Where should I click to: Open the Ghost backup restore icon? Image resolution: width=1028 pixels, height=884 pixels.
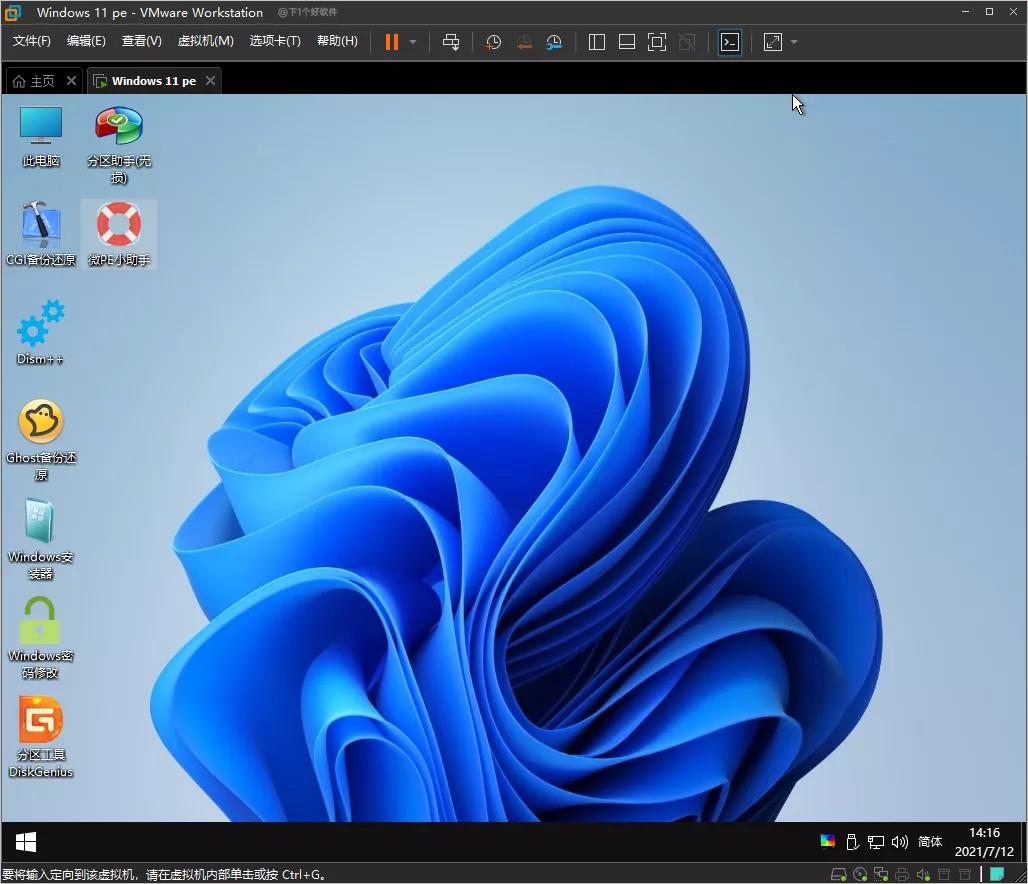pos(41,424)
